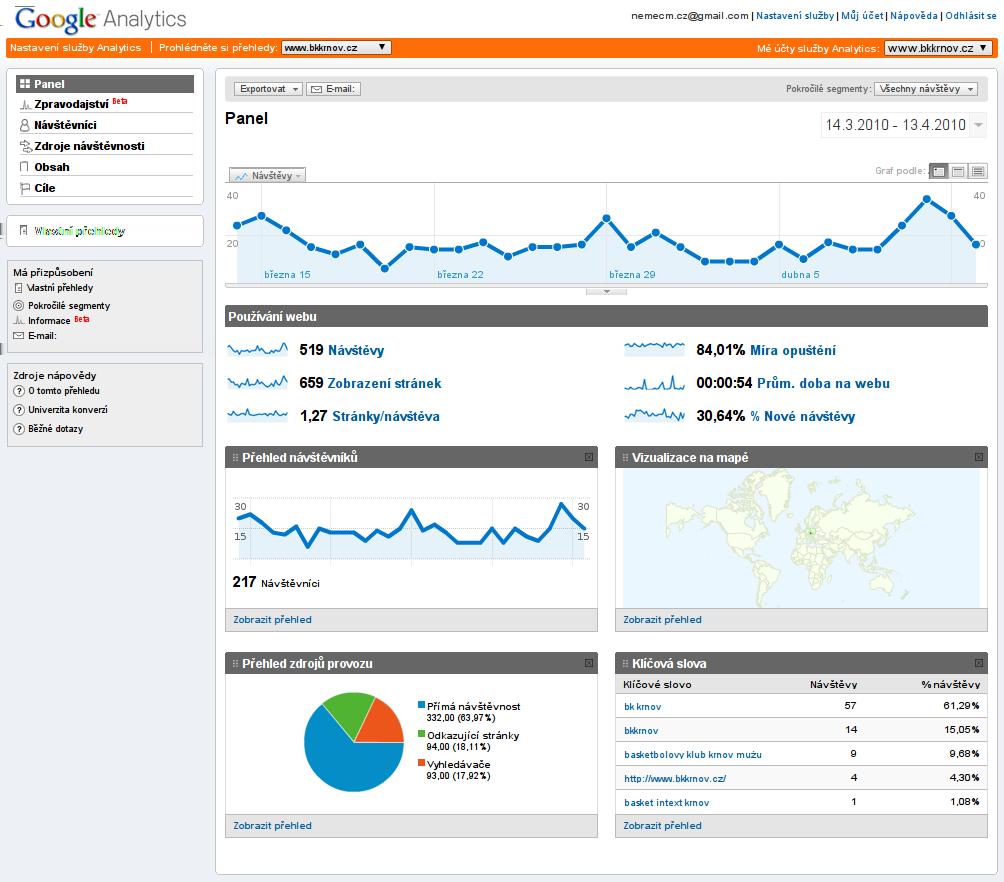Viewport: 1004px width, 882px height.
Task: Open the Exportovat dropdown
Action: pos(268,89)
